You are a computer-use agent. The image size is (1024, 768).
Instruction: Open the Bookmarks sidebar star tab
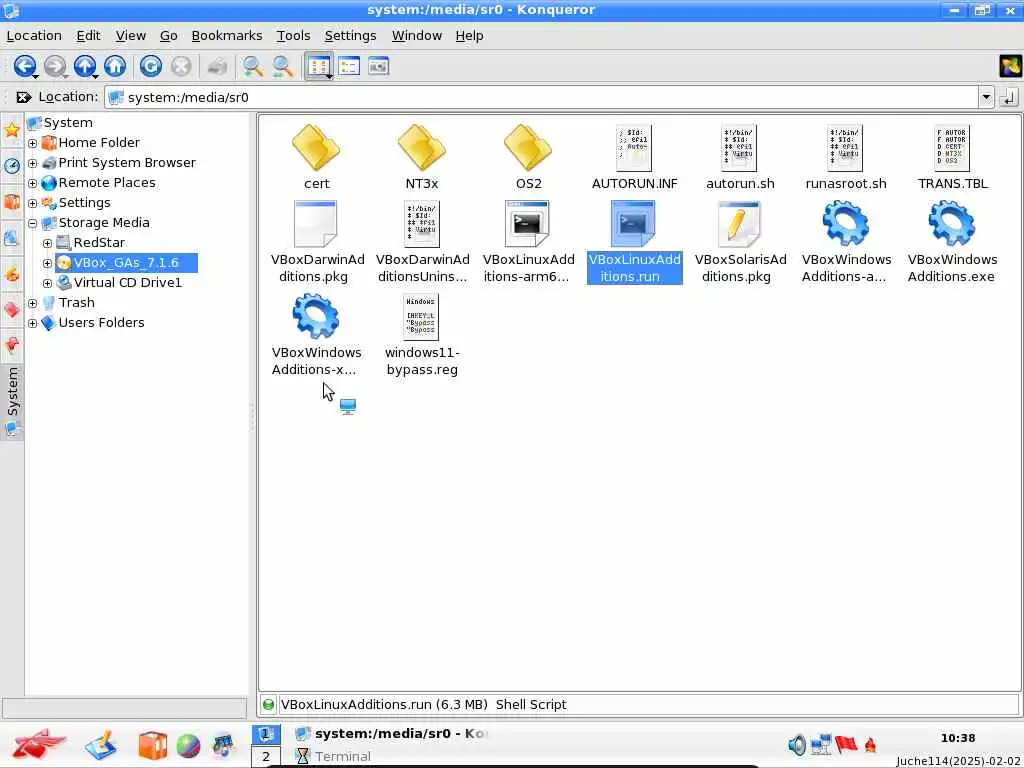pos(12,130)
